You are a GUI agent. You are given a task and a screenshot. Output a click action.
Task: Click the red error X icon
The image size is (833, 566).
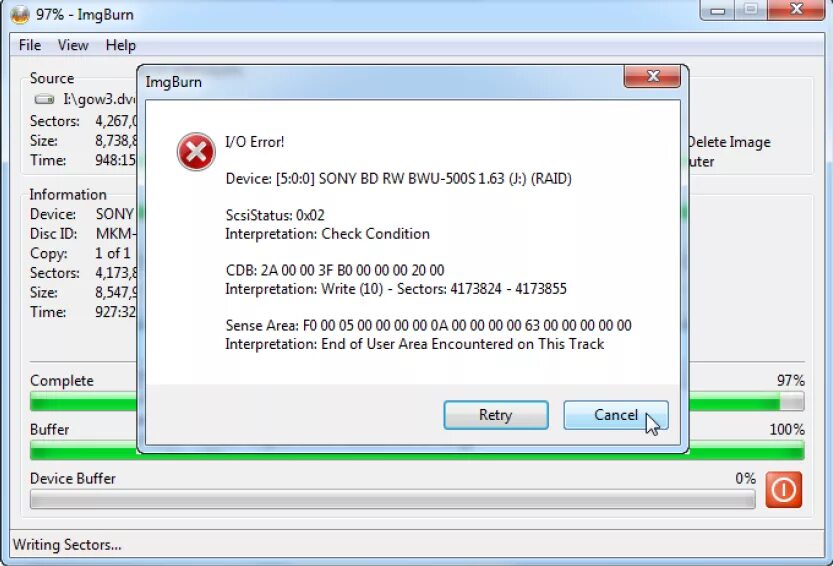(196, 152)
